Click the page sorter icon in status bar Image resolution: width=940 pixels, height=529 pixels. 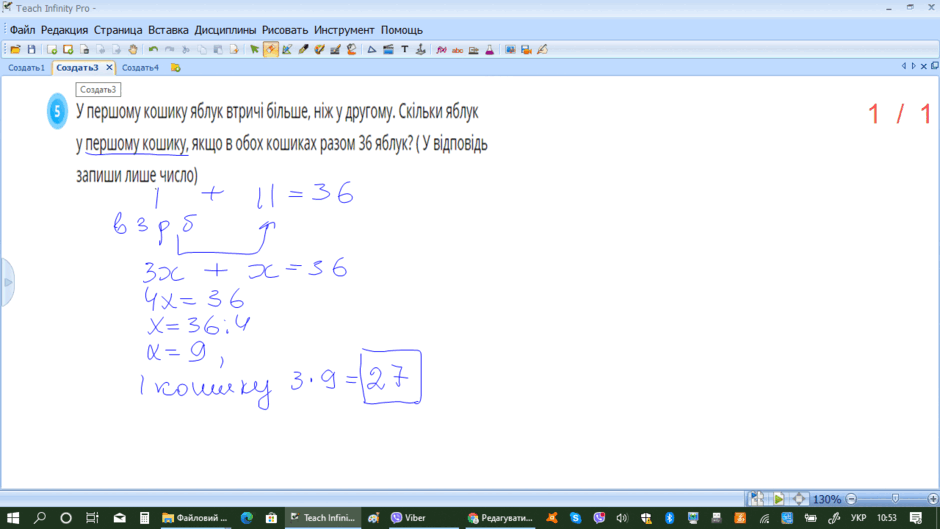(757, 498)
